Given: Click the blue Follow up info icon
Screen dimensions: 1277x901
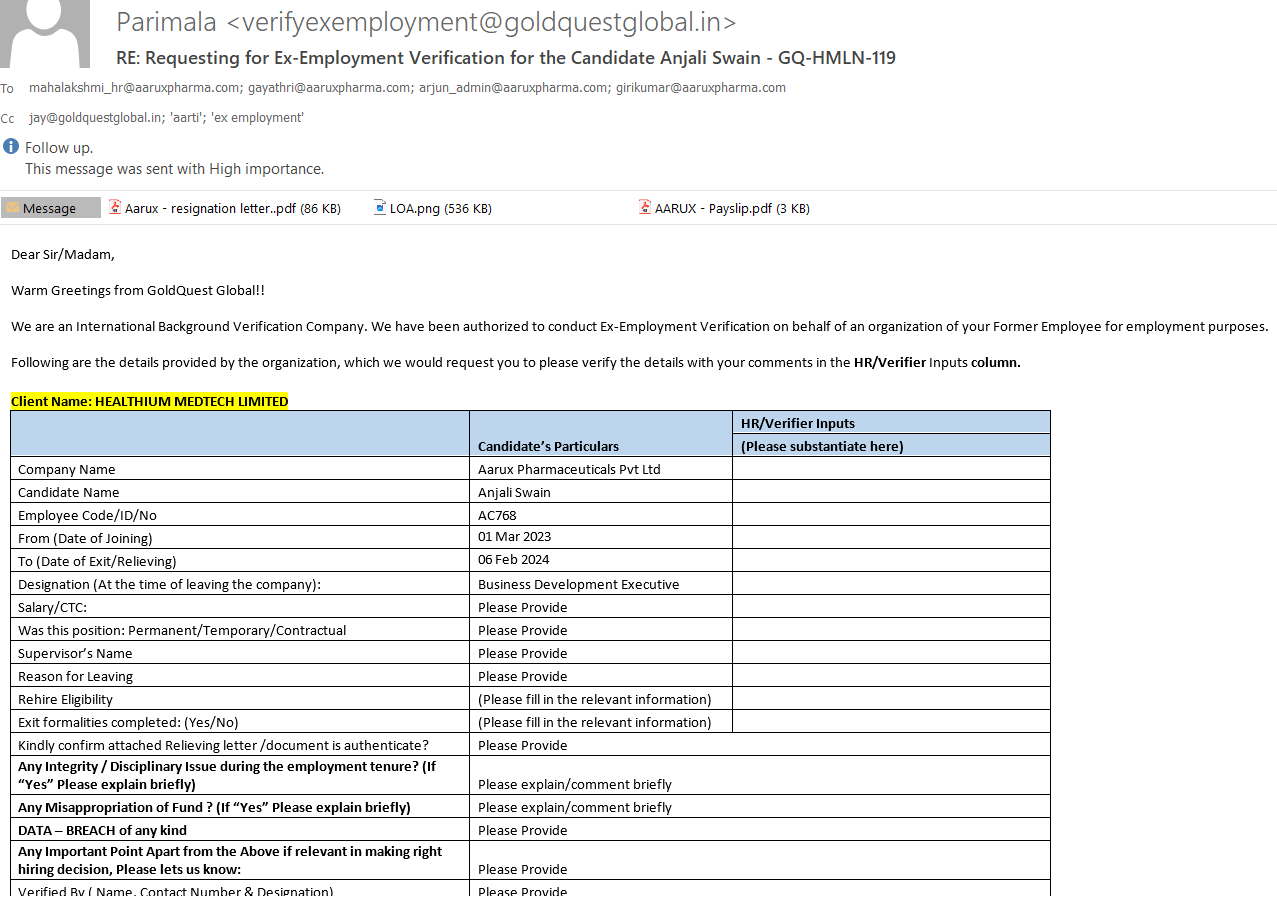Looking at the screenshot, I should point(11,146).
